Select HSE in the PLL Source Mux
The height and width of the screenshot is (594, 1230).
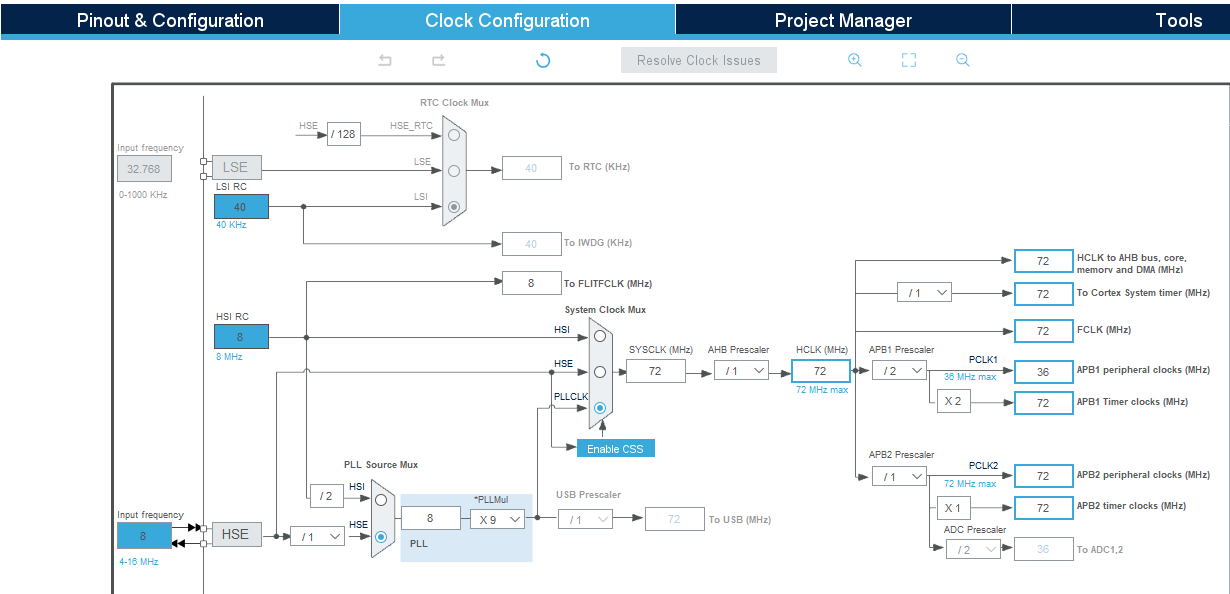click(x=381, y=536)
